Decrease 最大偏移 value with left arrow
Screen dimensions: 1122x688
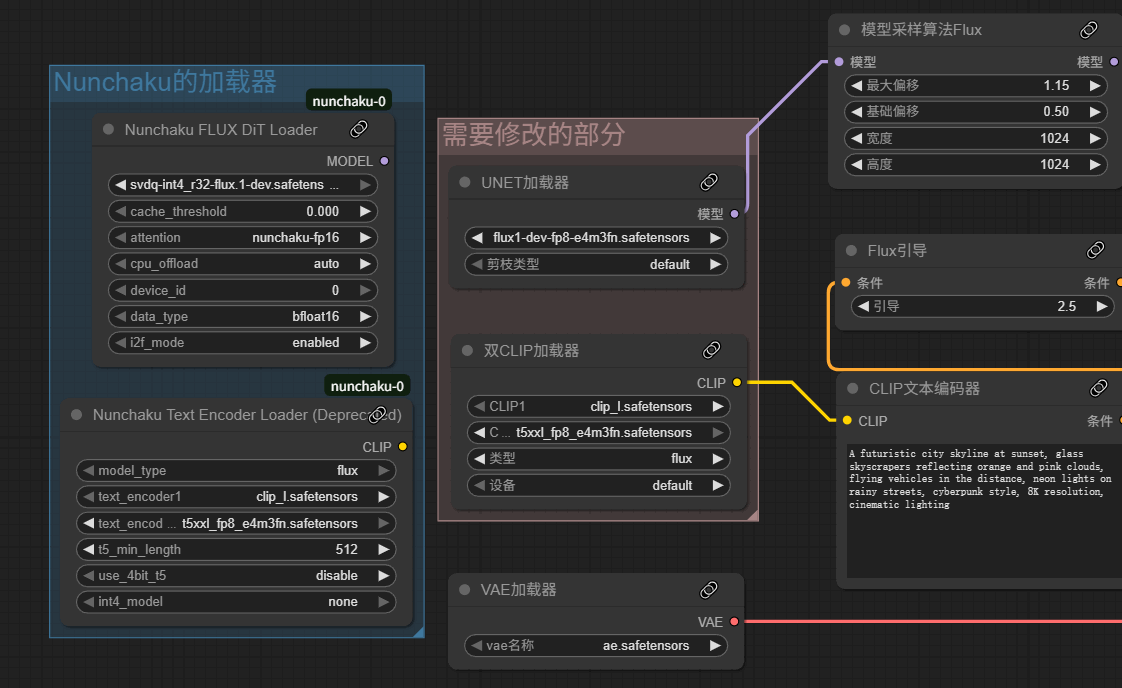point(857,86)
